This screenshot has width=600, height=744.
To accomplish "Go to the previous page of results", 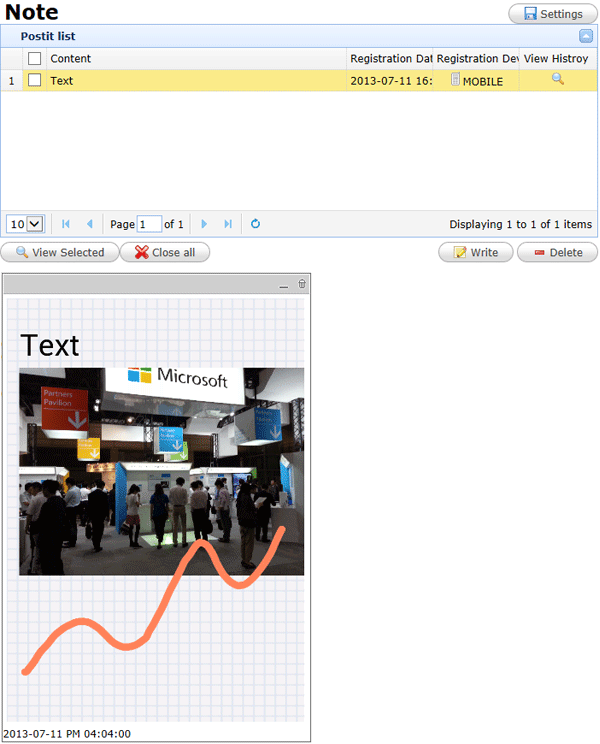I will coord(89,224).
